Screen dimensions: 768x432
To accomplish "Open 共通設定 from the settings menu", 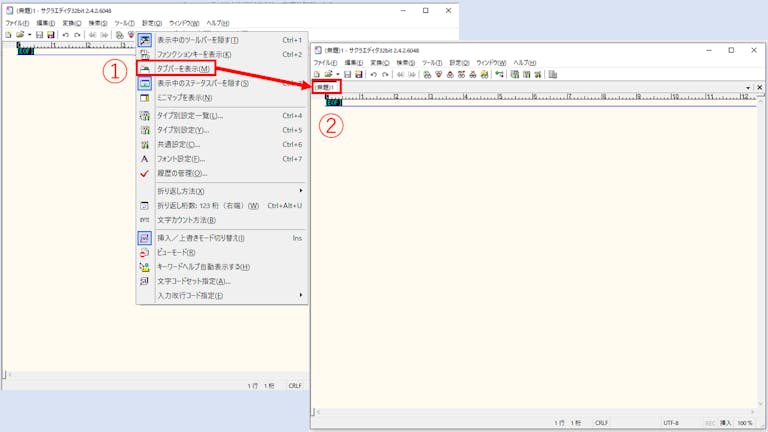I will coord(222,144).
